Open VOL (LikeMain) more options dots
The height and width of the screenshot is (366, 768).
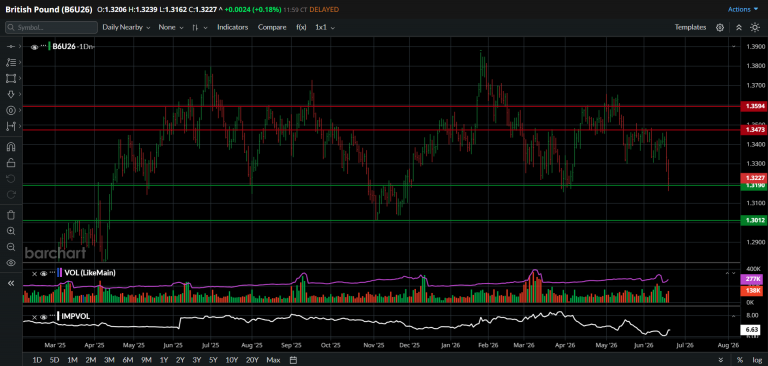(52, 272)
